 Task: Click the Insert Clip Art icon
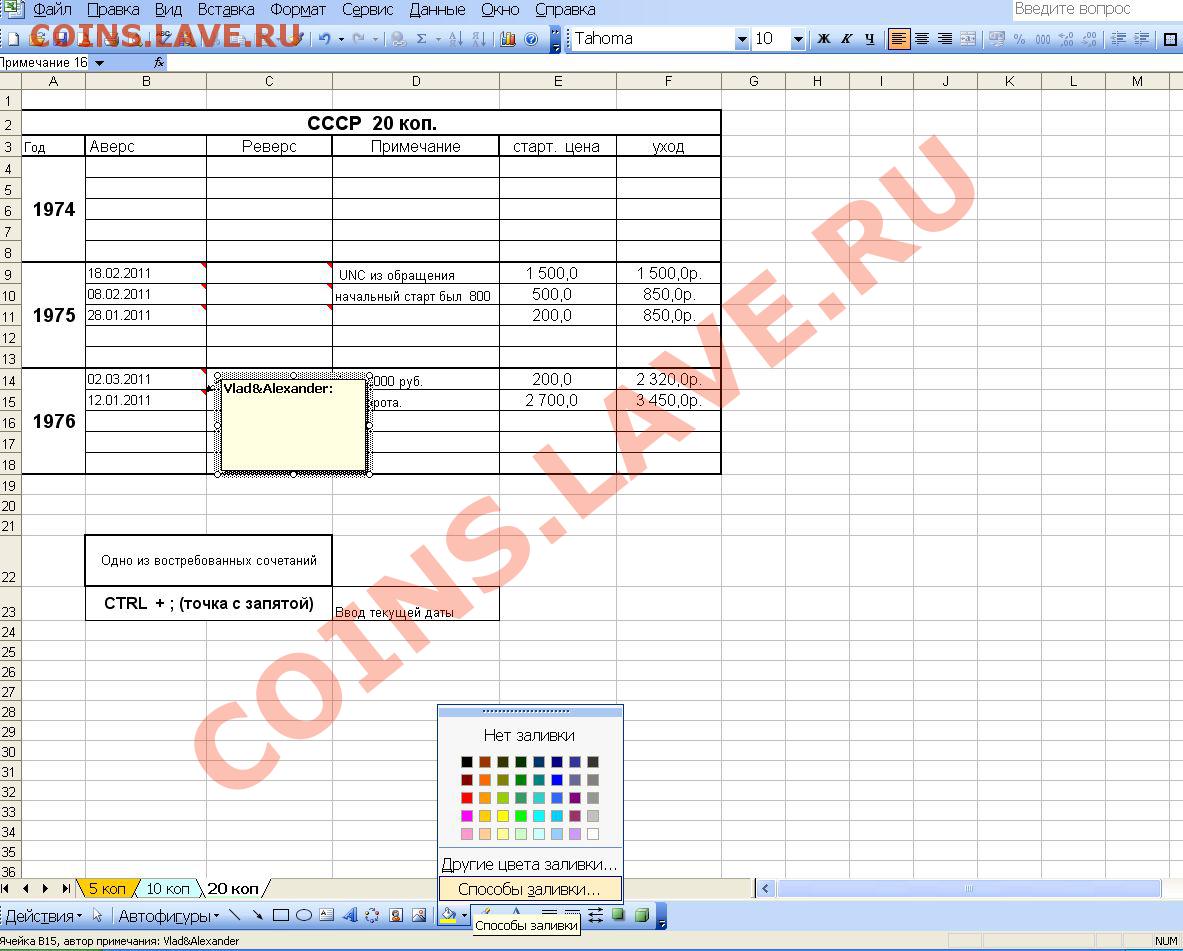click(396, 916)
